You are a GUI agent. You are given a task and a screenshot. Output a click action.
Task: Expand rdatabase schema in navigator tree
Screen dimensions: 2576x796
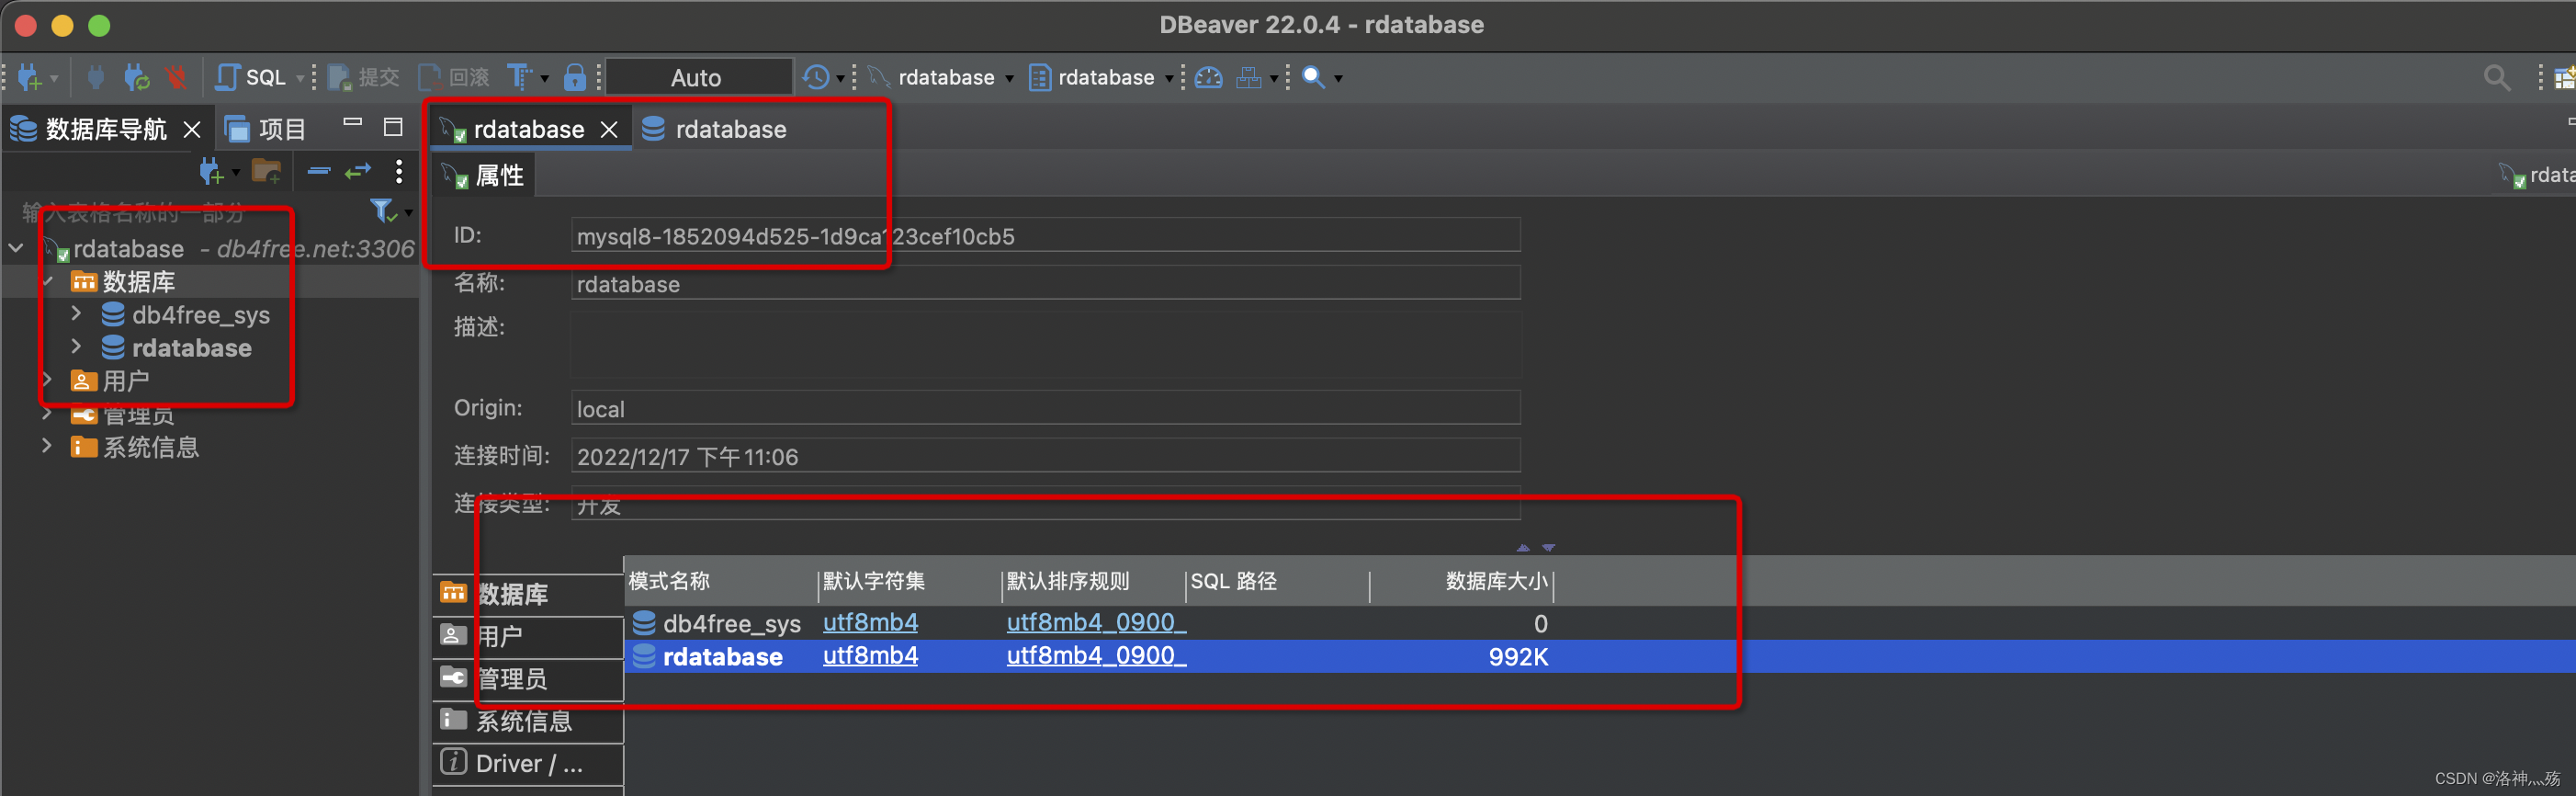tap(76, 347)
